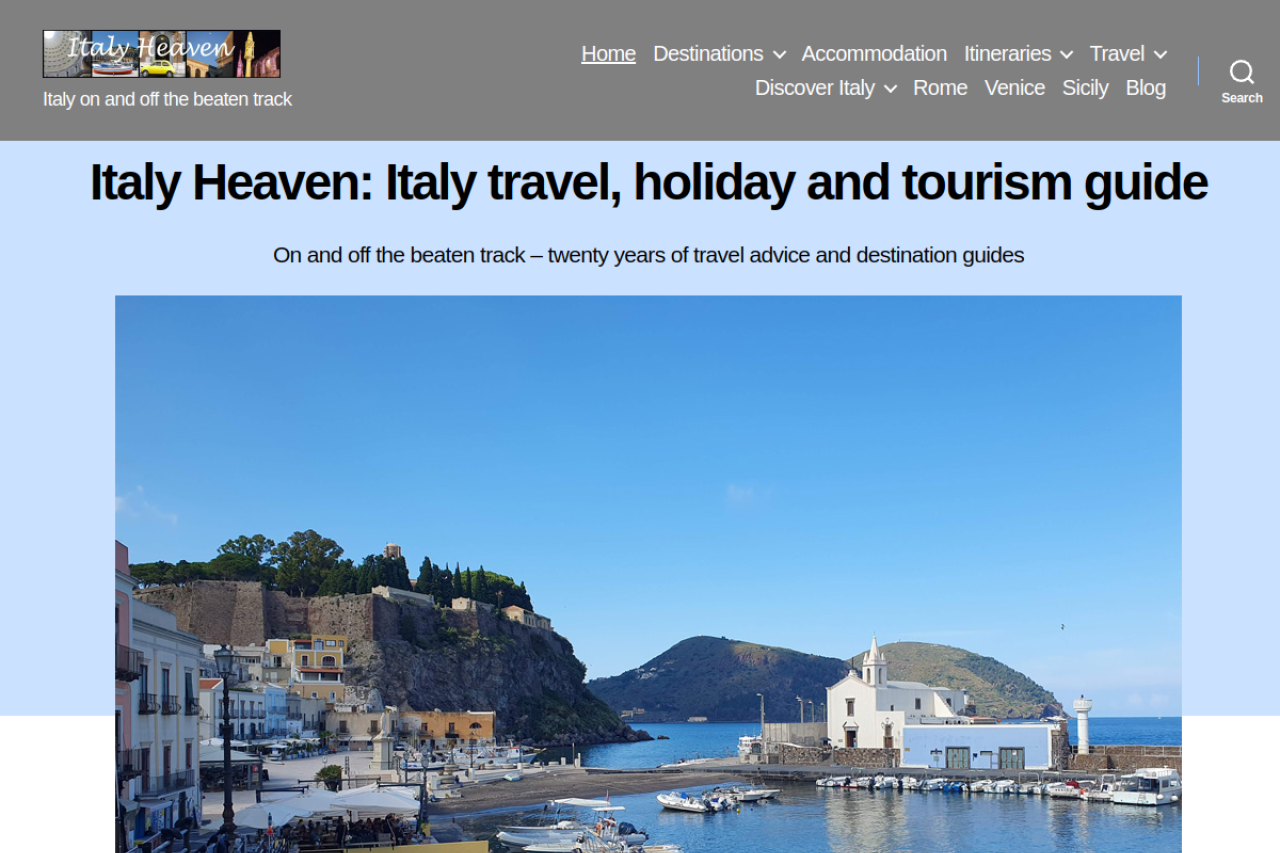The width and height of the screenshot is (1280, 853).
Task: Click the Italy Heaven logo image
Action: (162, 54)
